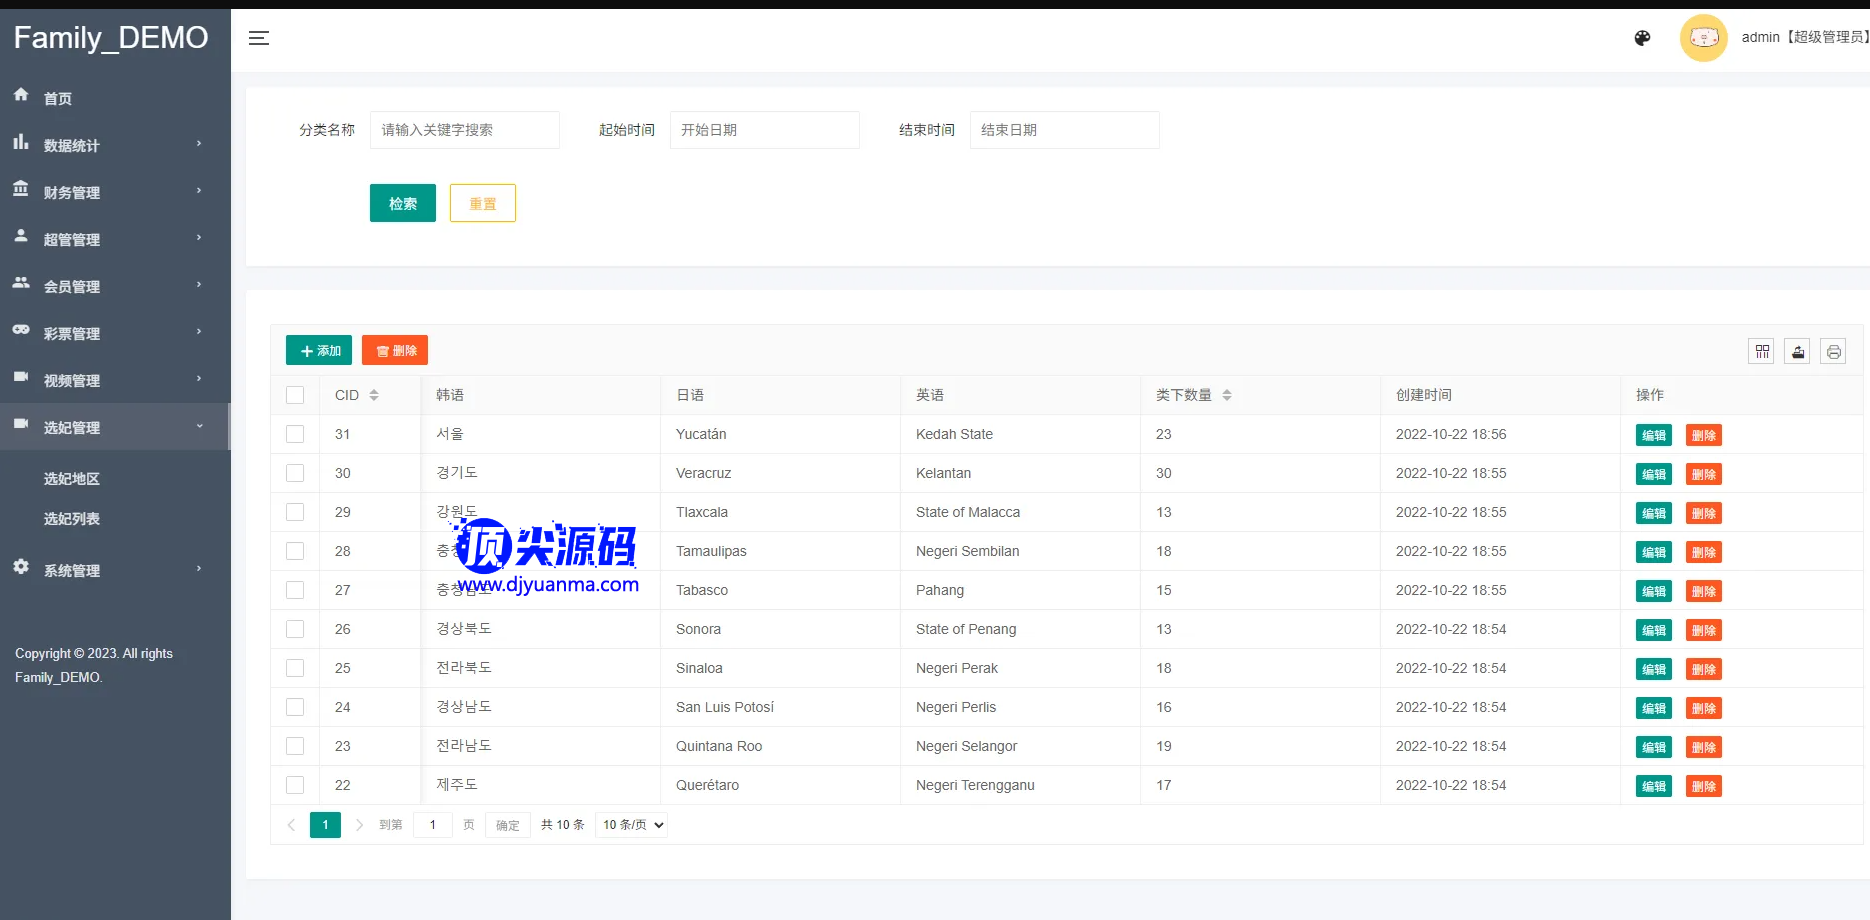Open the theme palette icon
The height and width of the screenshot is (920, 1870).
[1642, 38]
